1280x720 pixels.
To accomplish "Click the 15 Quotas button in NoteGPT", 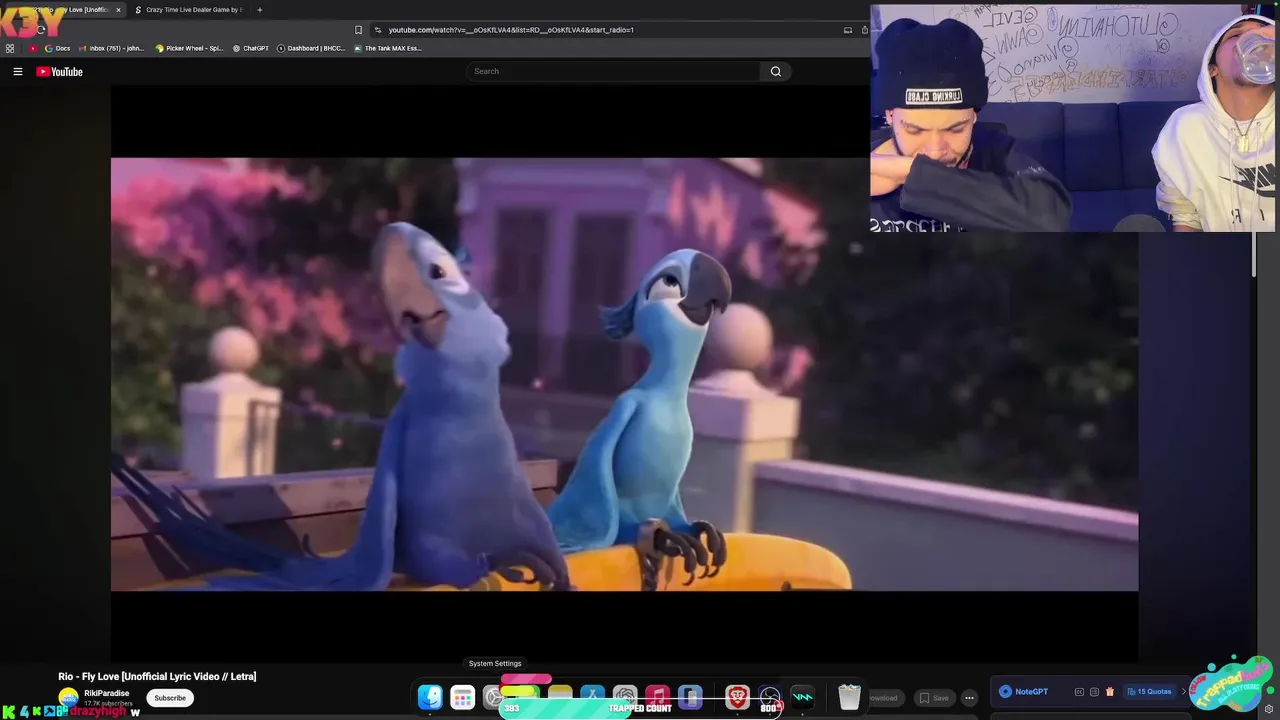I will point(1149,692).
